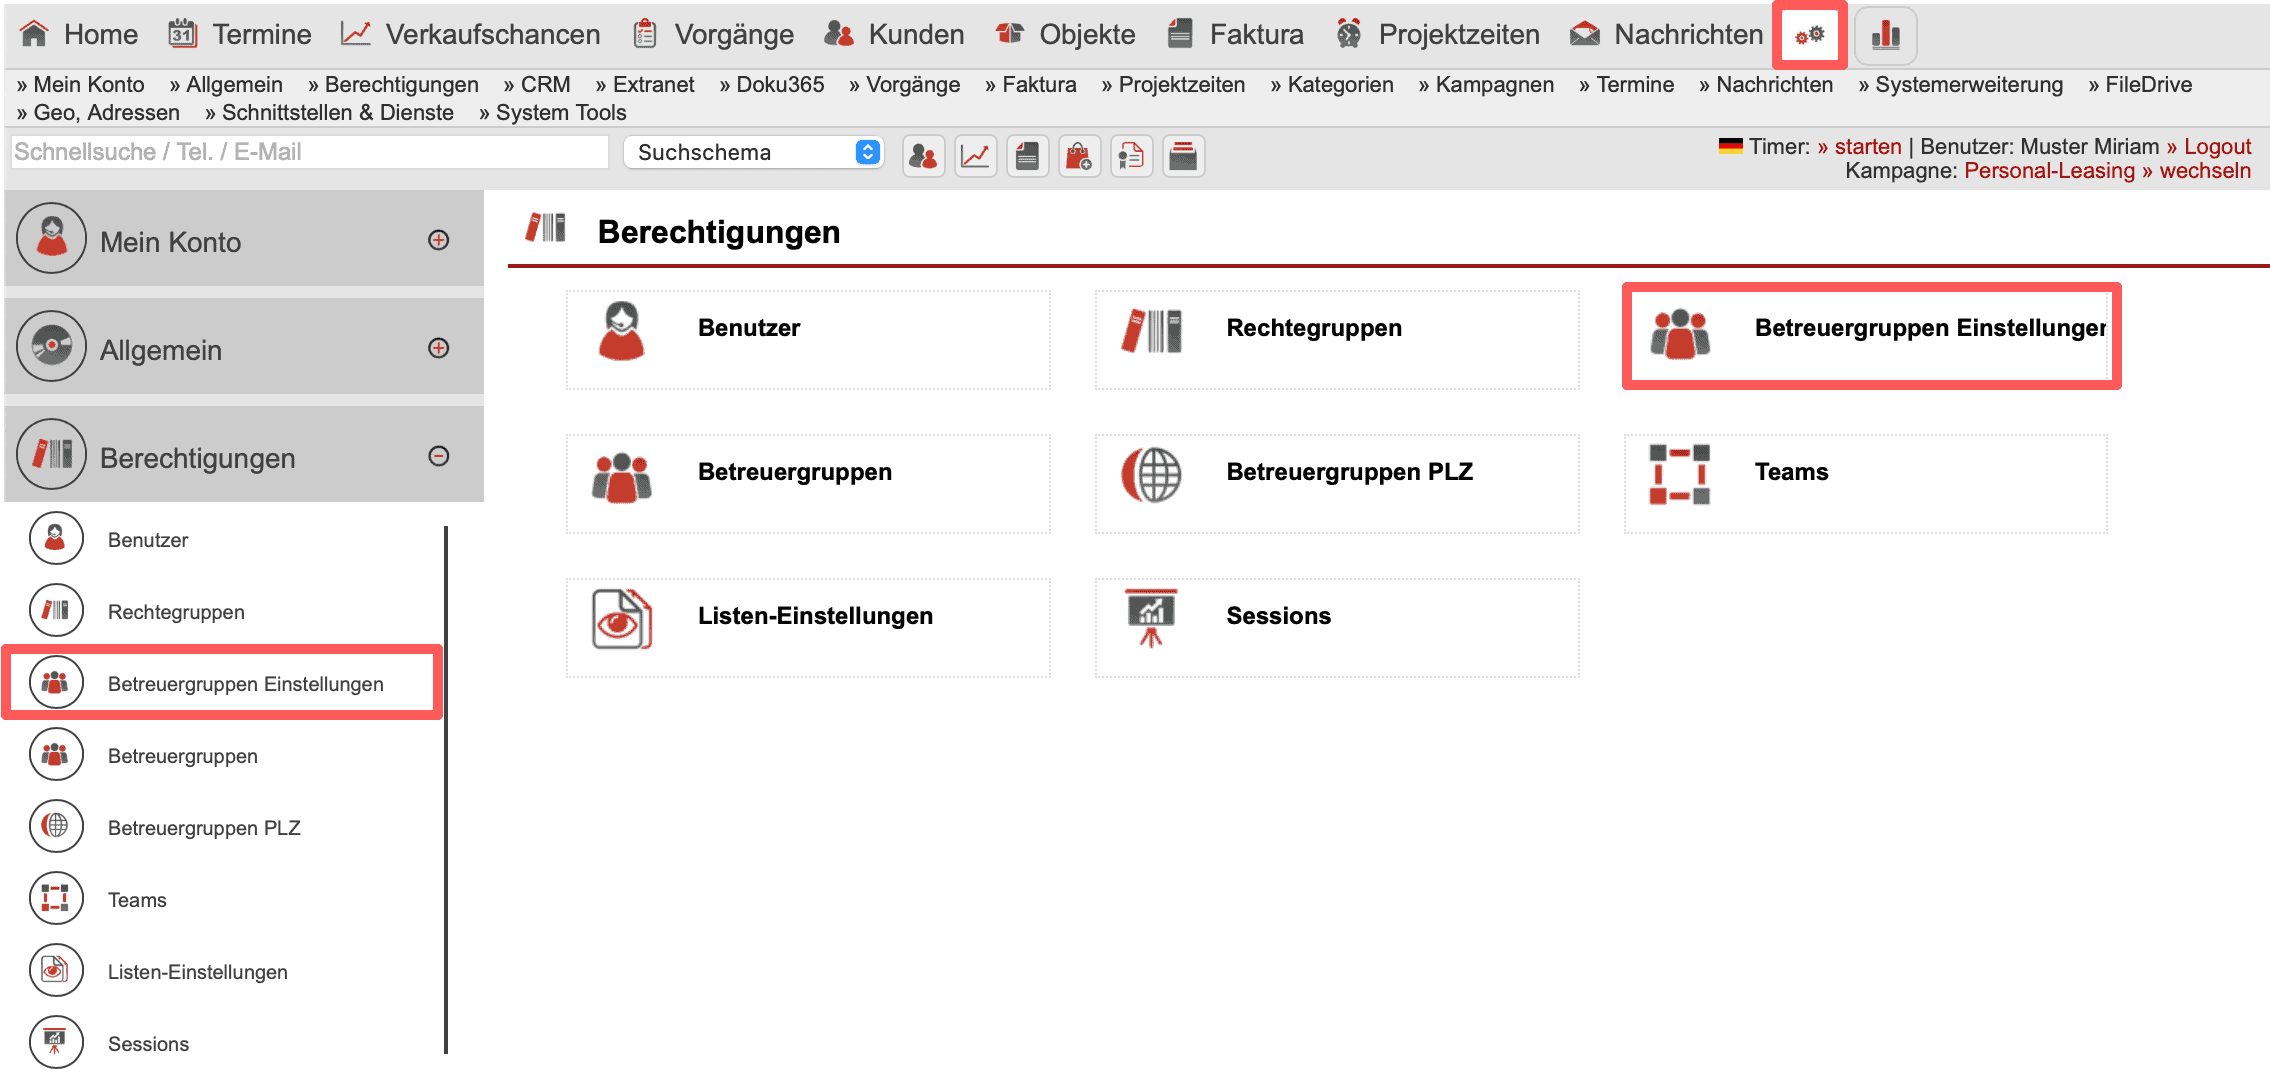Screen dimensions: 2270x1078
Task: Open the system settings gears icon
Action: [x=1809, y=35]
